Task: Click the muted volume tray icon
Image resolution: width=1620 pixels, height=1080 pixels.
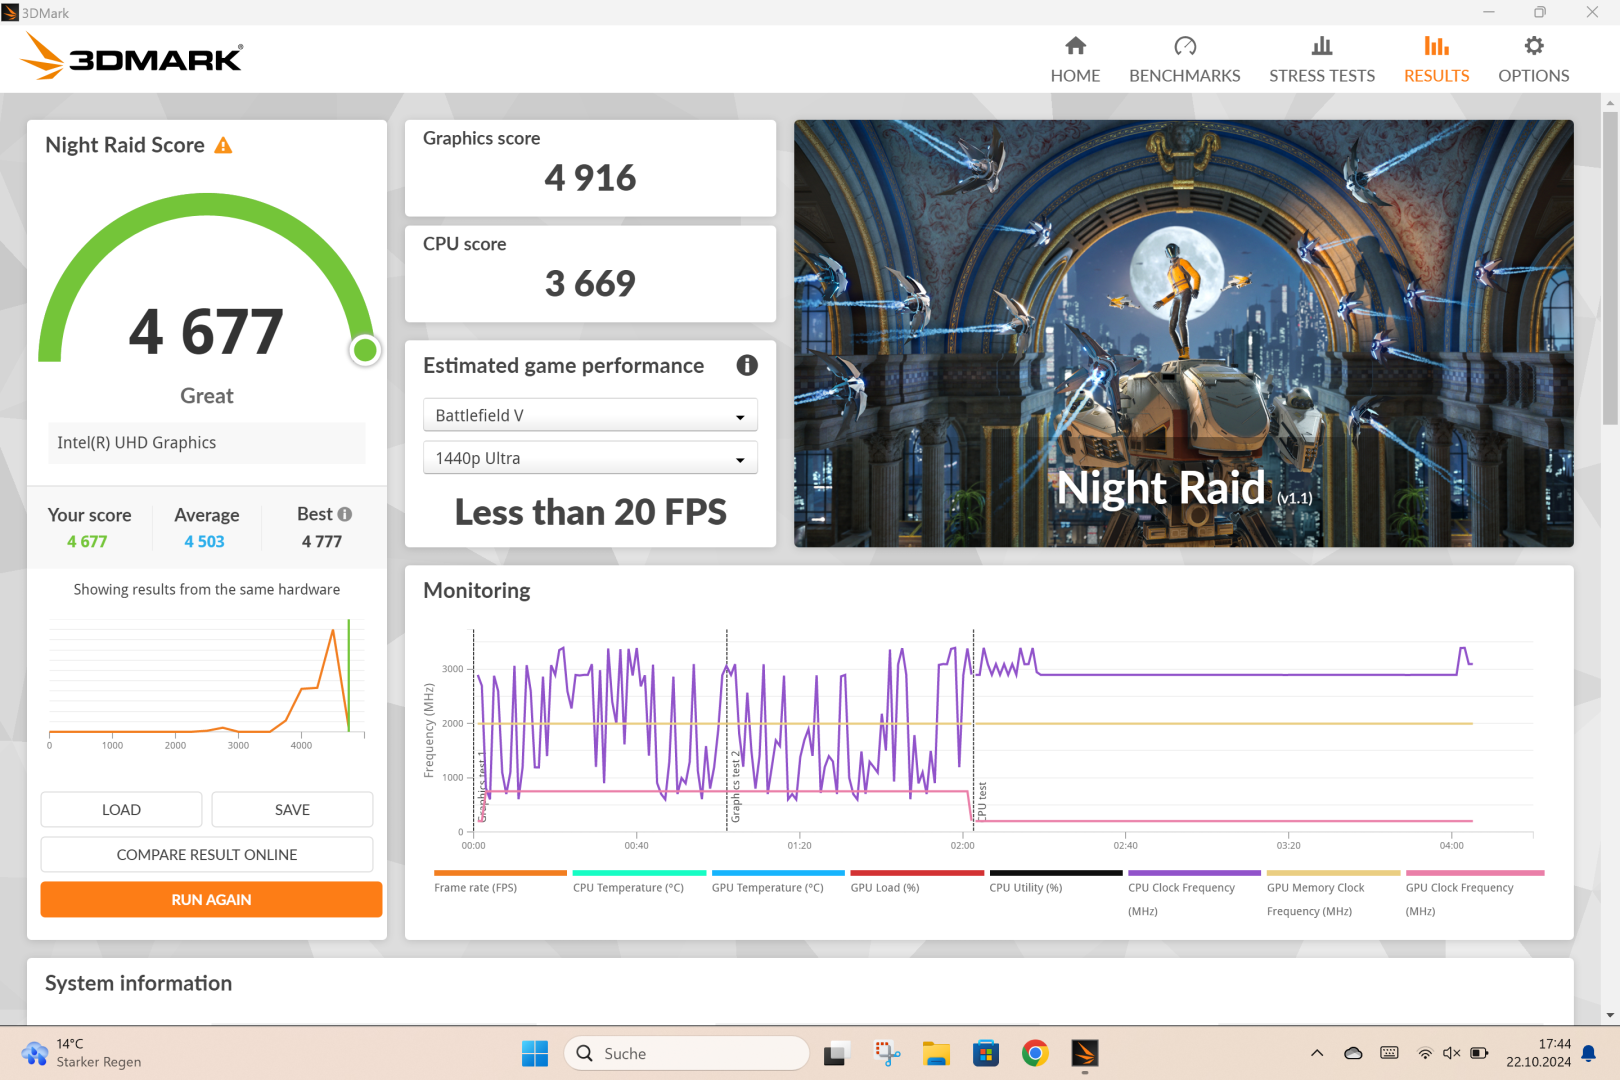Action: 1452,1053
